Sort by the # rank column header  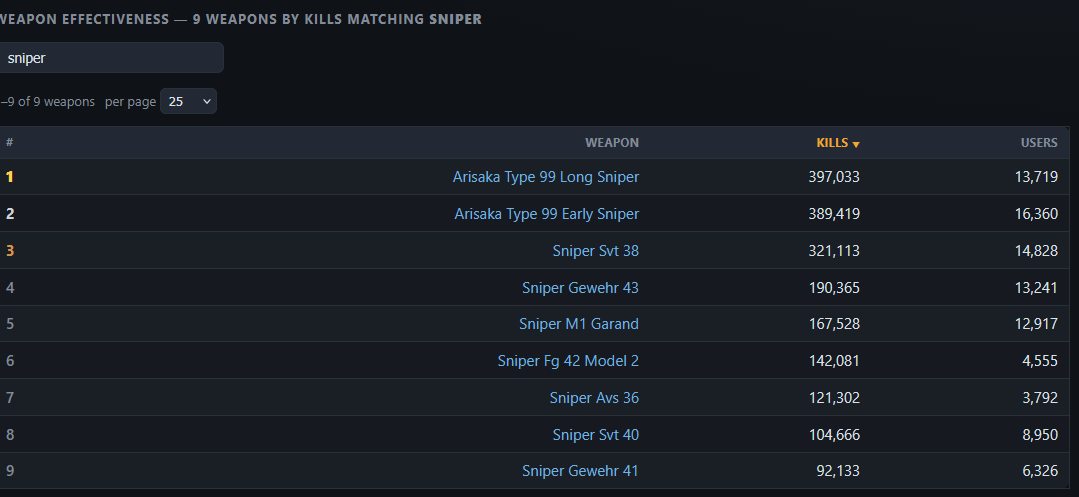point(10,142)
